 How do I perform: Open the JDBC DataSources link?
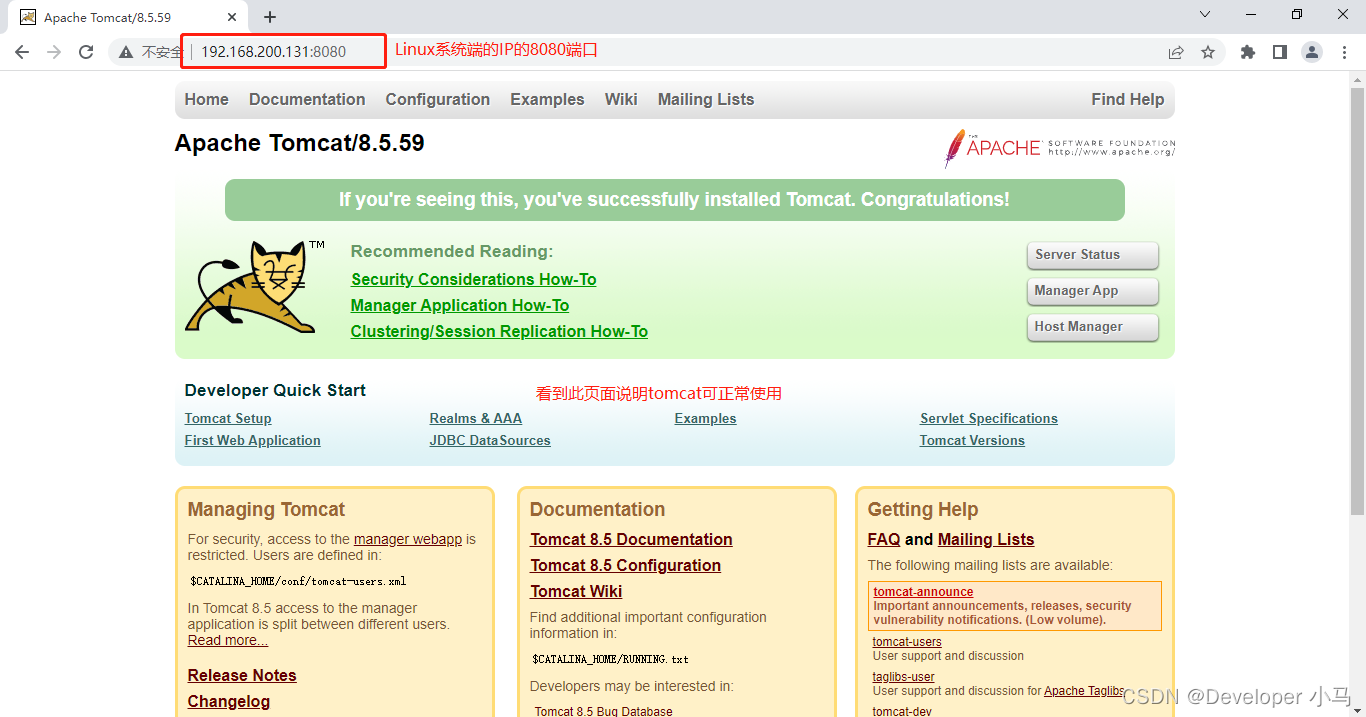click(x=490, y=440)
